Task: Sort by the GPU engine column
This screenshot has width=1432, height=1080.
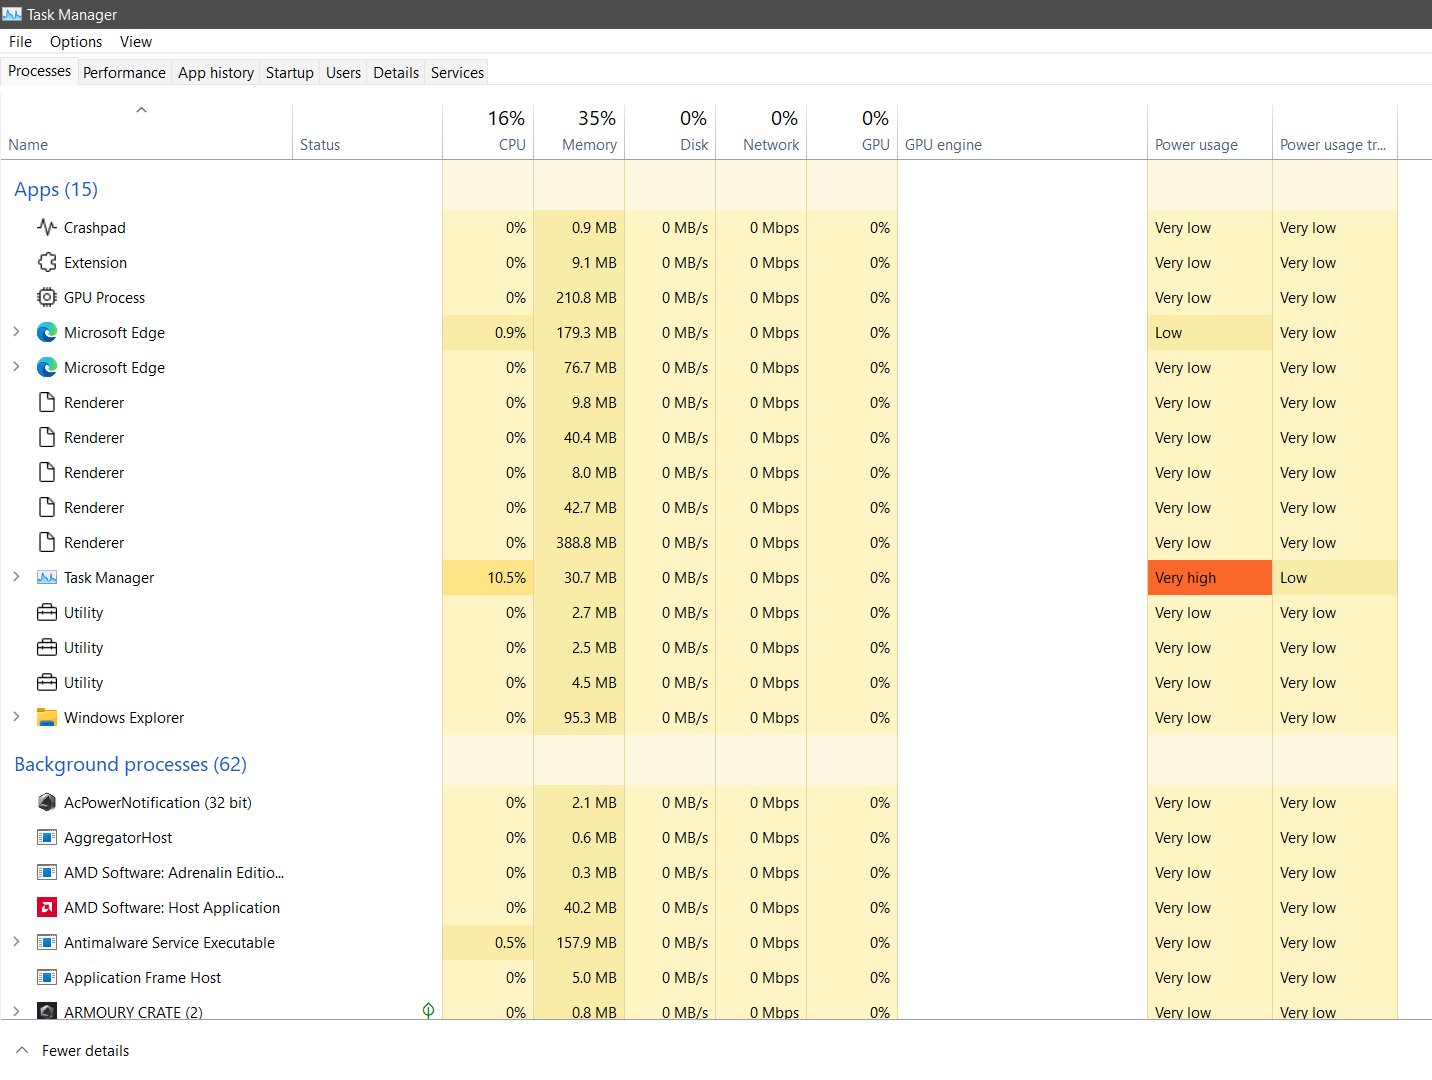Action: pos(1022,131)
